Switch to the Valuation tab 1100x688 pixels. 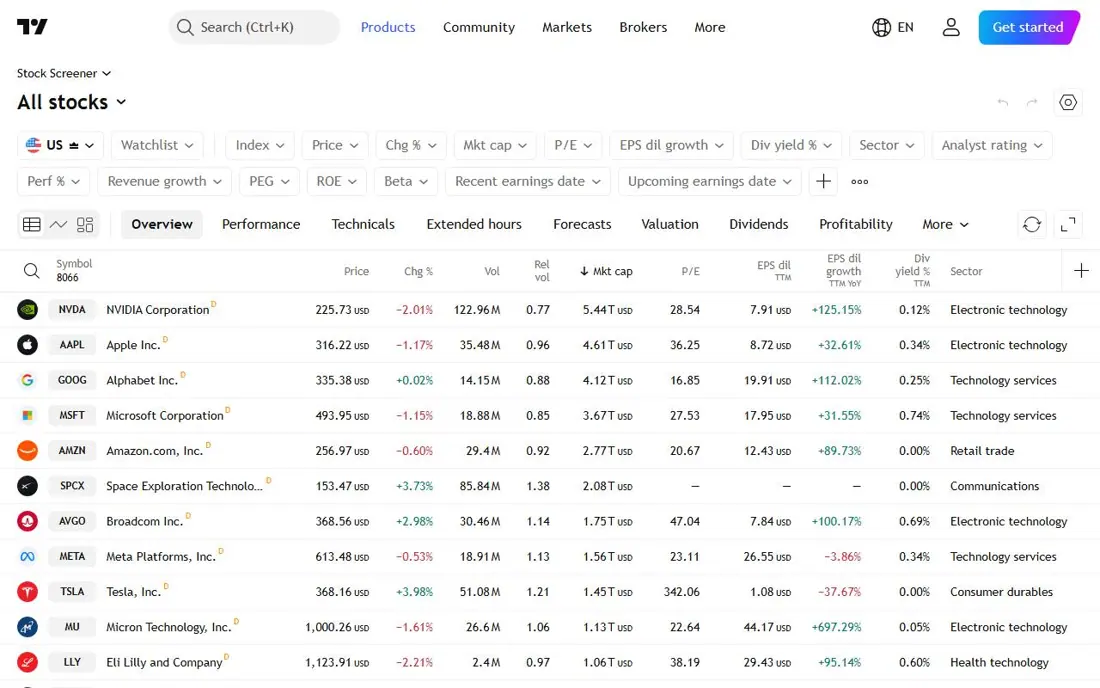(x=670, y=224)
